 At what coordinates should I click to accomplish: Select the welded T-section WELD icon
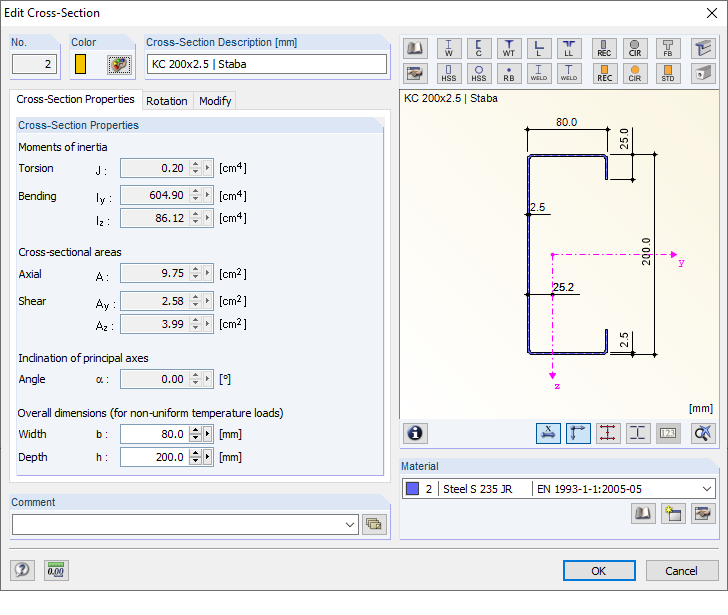(569, 73)
